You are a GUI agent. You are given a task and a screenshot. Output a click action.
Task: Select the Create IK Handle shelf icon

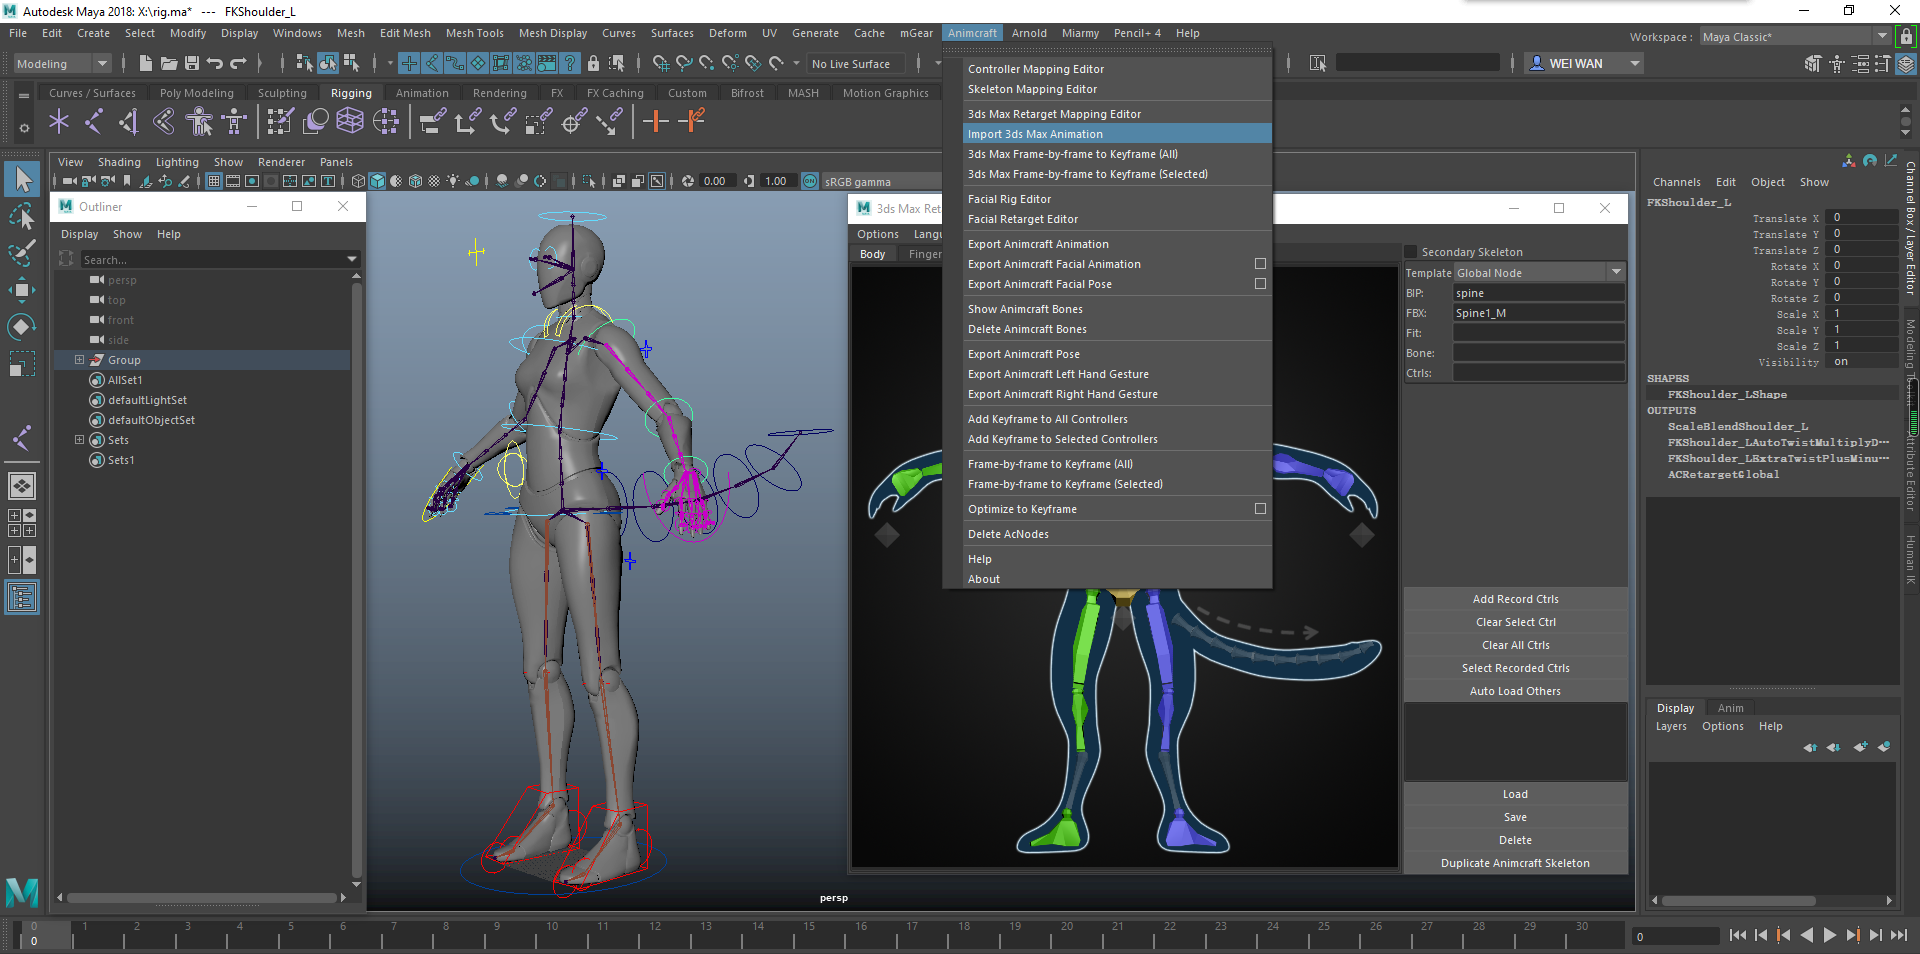click(x=129, y=122)
